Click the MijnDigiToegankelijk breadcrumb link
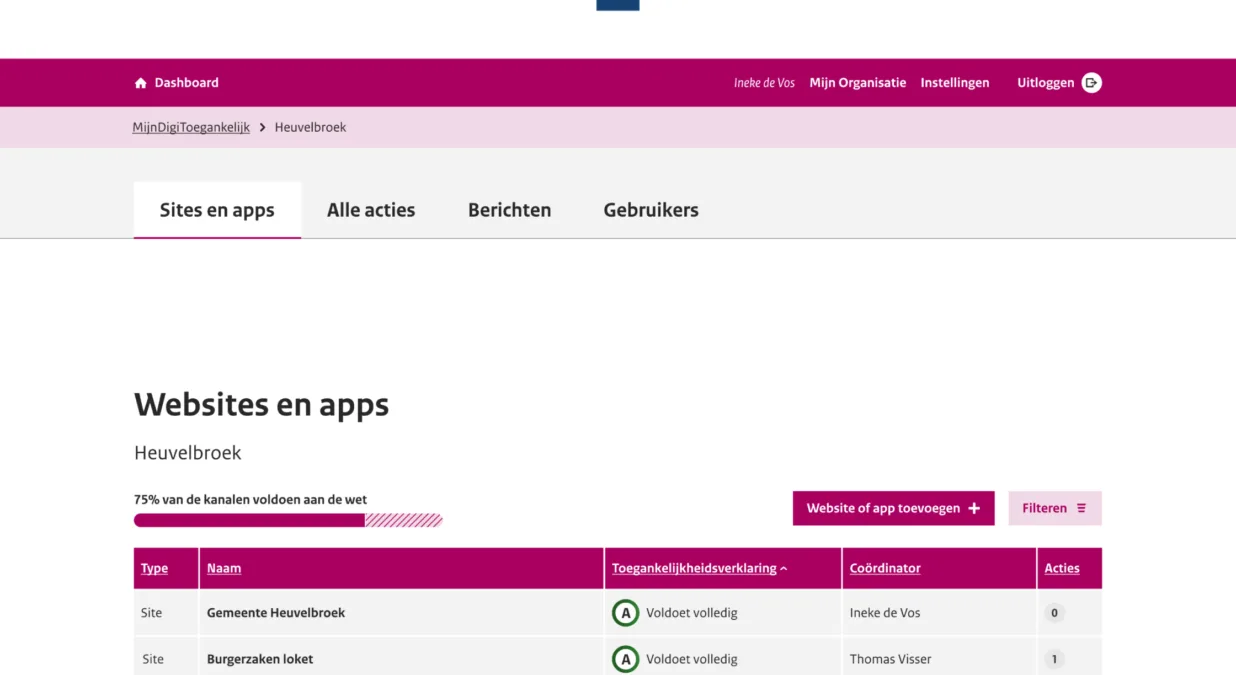Viewport: 1236px width, 675px height. 191,127
